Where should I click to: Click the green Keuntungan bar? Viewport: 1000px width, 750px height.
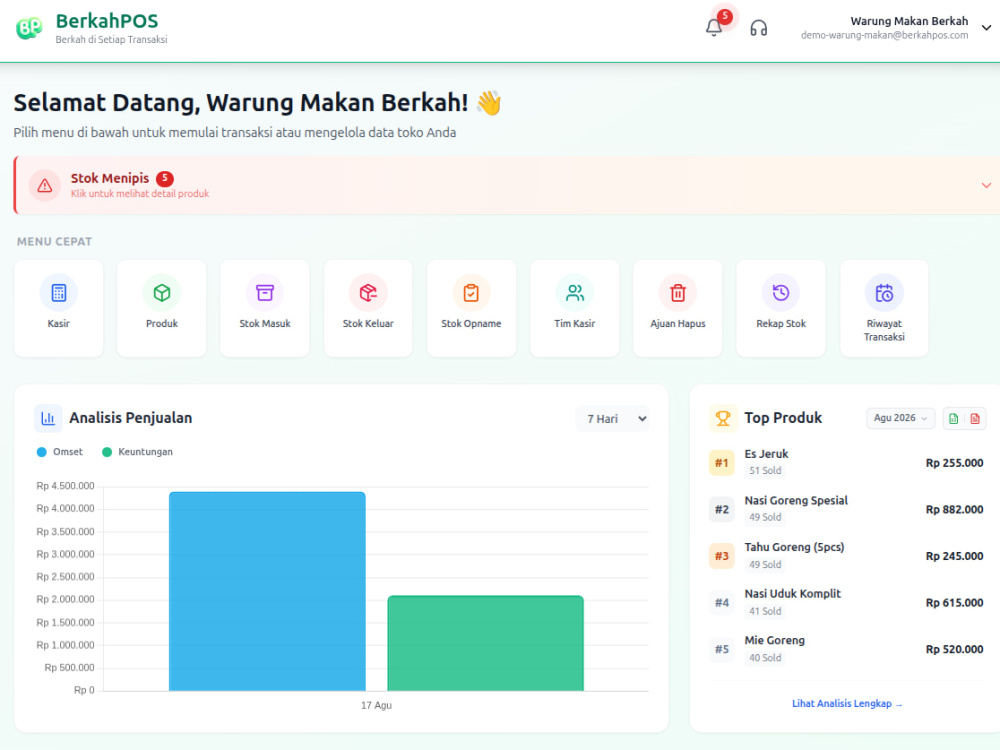click(485, 643)
